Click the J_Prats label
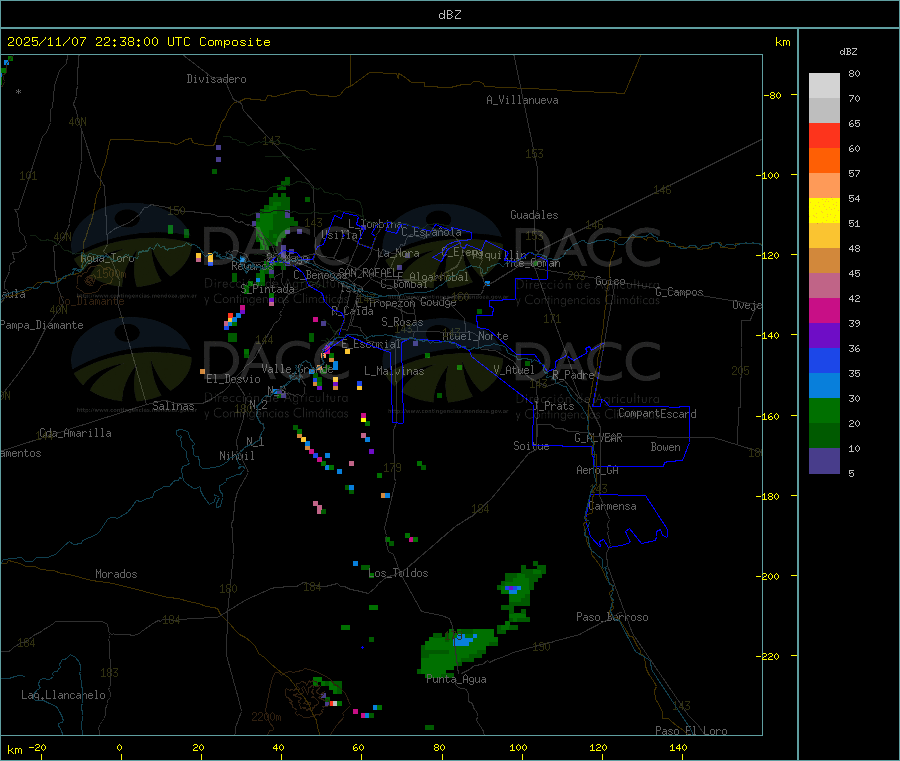This screenshot has width=900, height=761. click(x=554, y=406)
